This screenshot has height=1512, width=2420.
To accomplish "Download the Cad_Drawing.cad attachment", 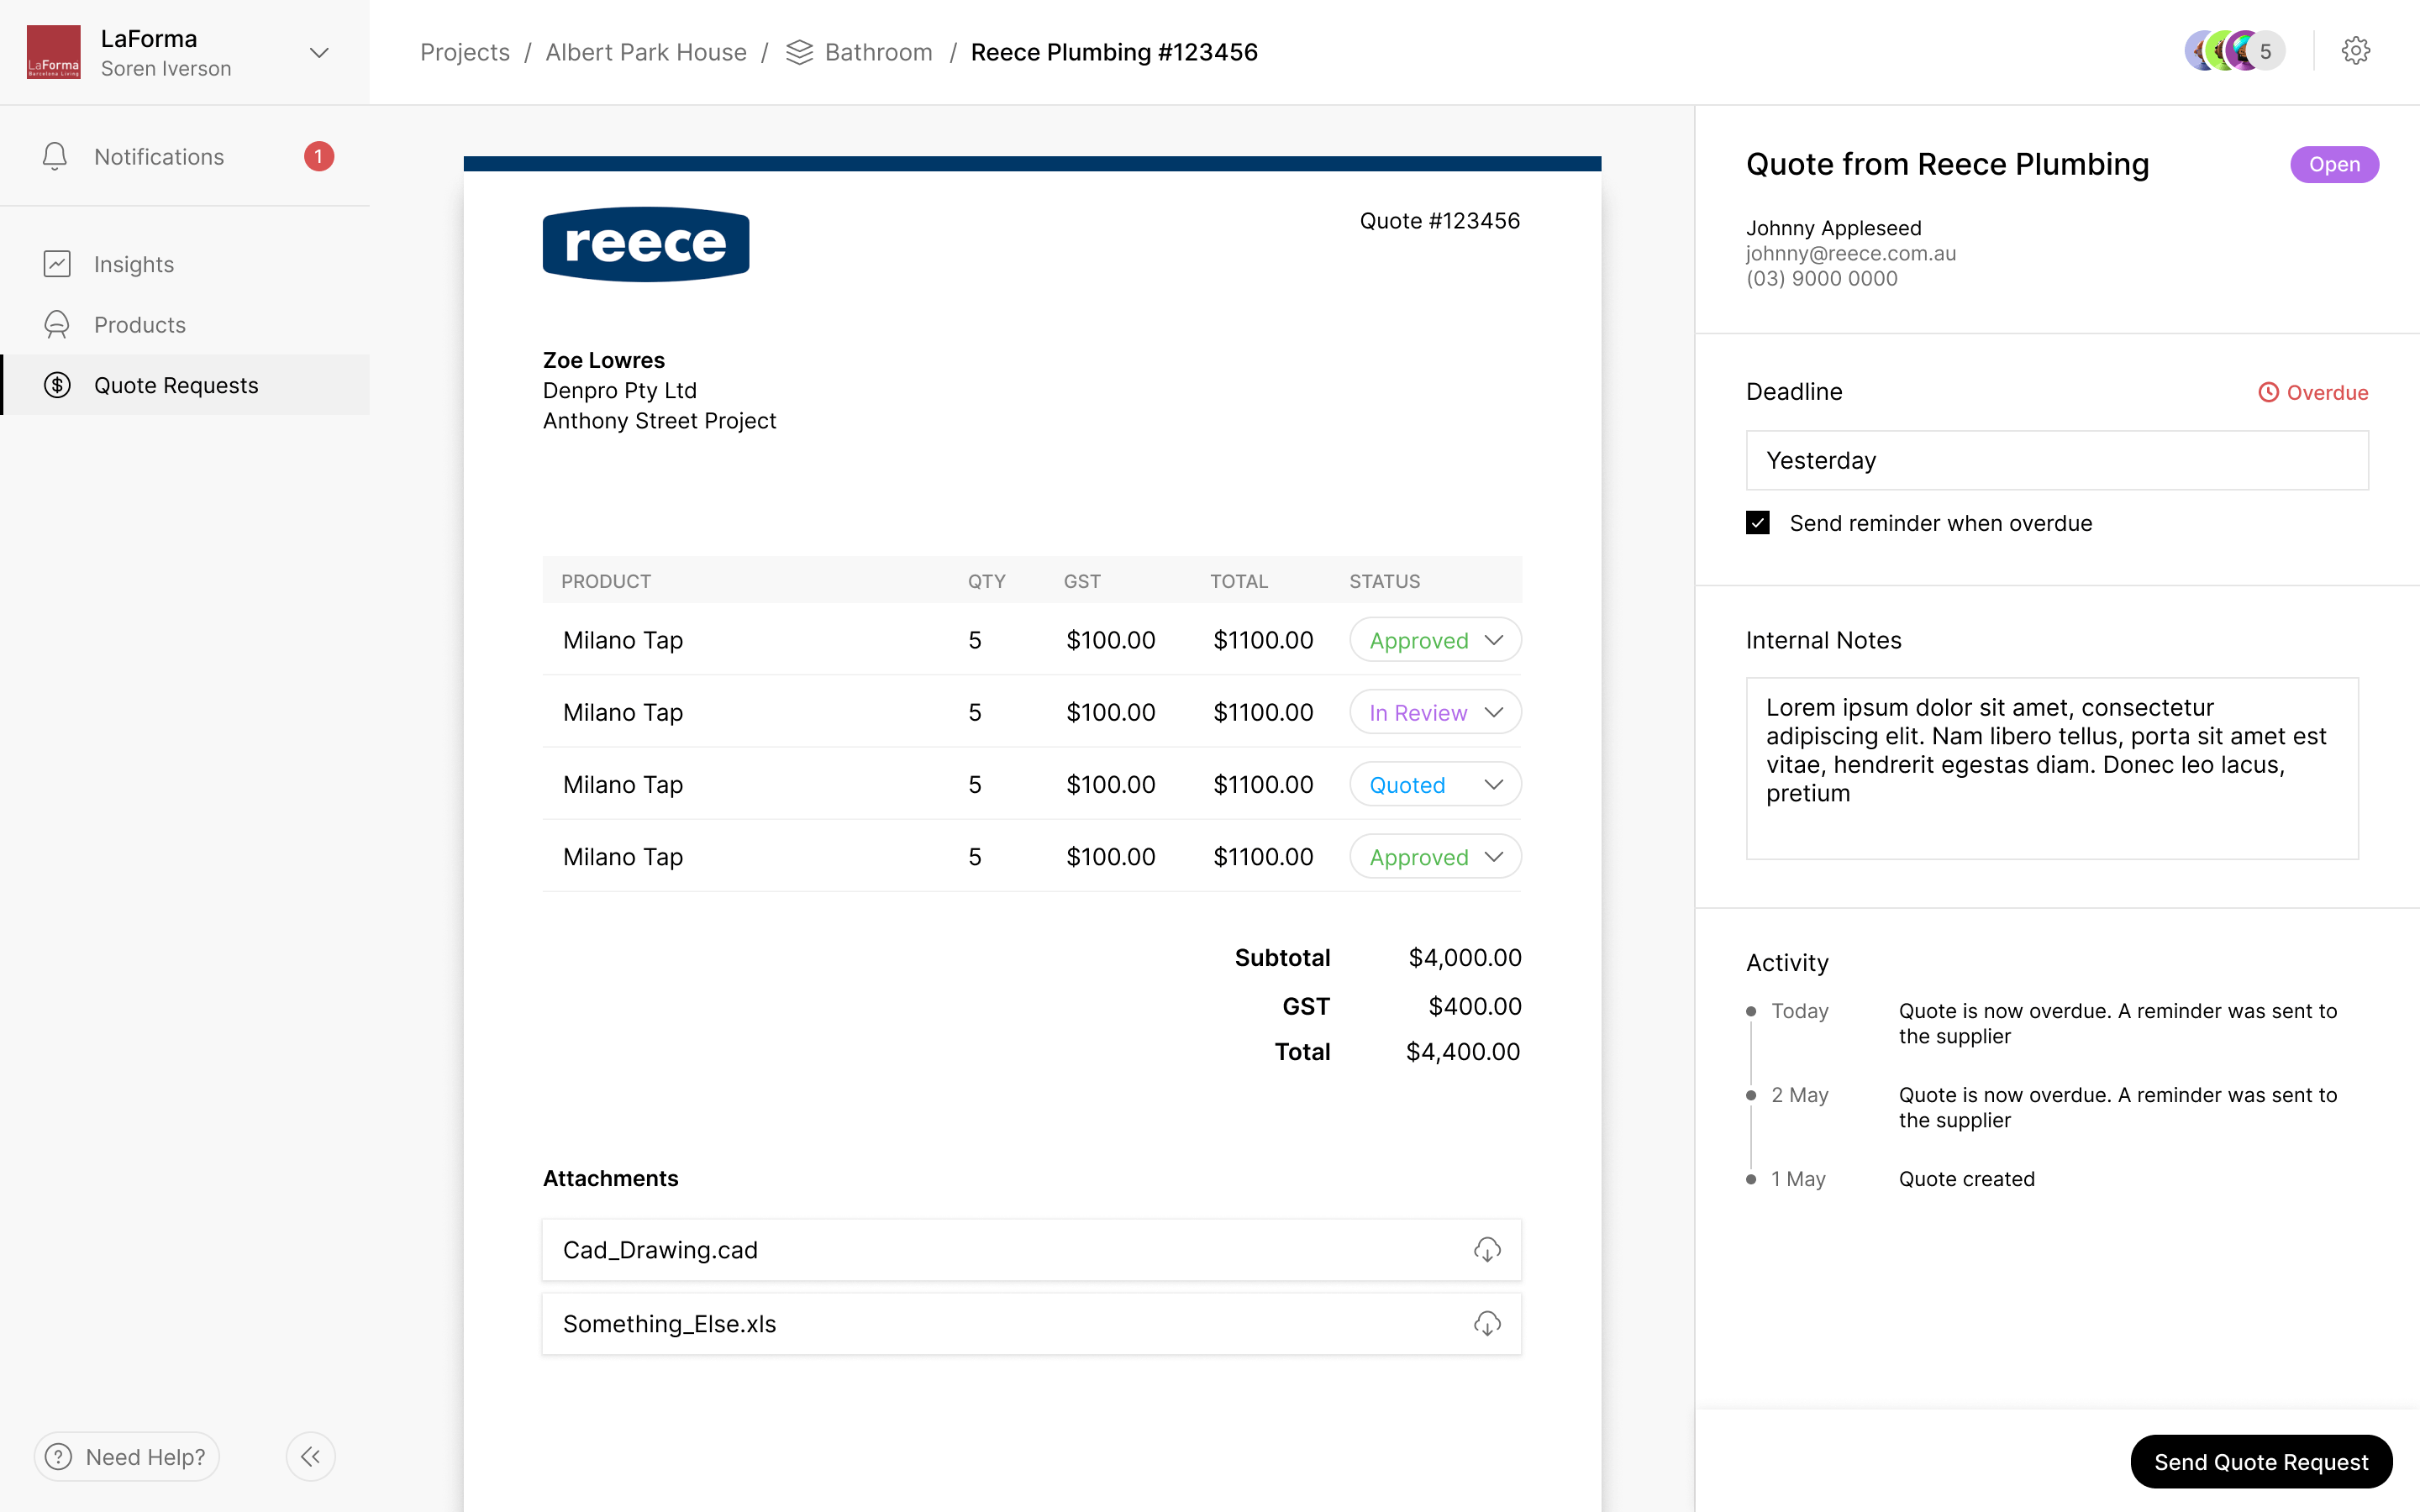I will click(1487, 1250).
